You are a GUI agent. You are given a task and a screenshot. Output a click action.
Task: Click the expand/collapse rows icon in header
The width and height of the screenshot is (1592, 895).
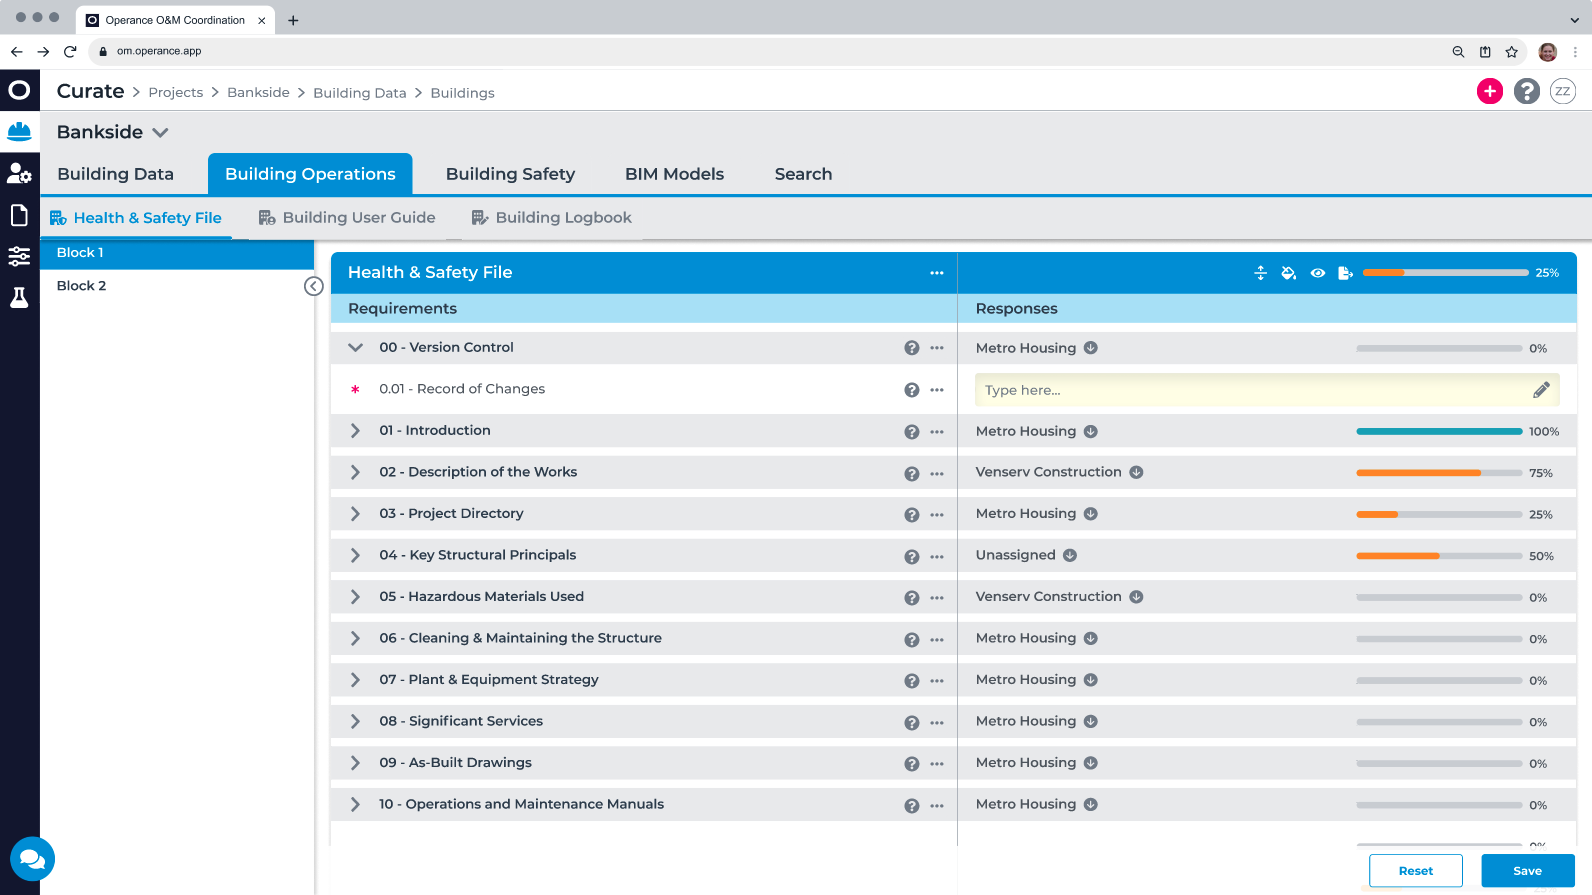1260,273
